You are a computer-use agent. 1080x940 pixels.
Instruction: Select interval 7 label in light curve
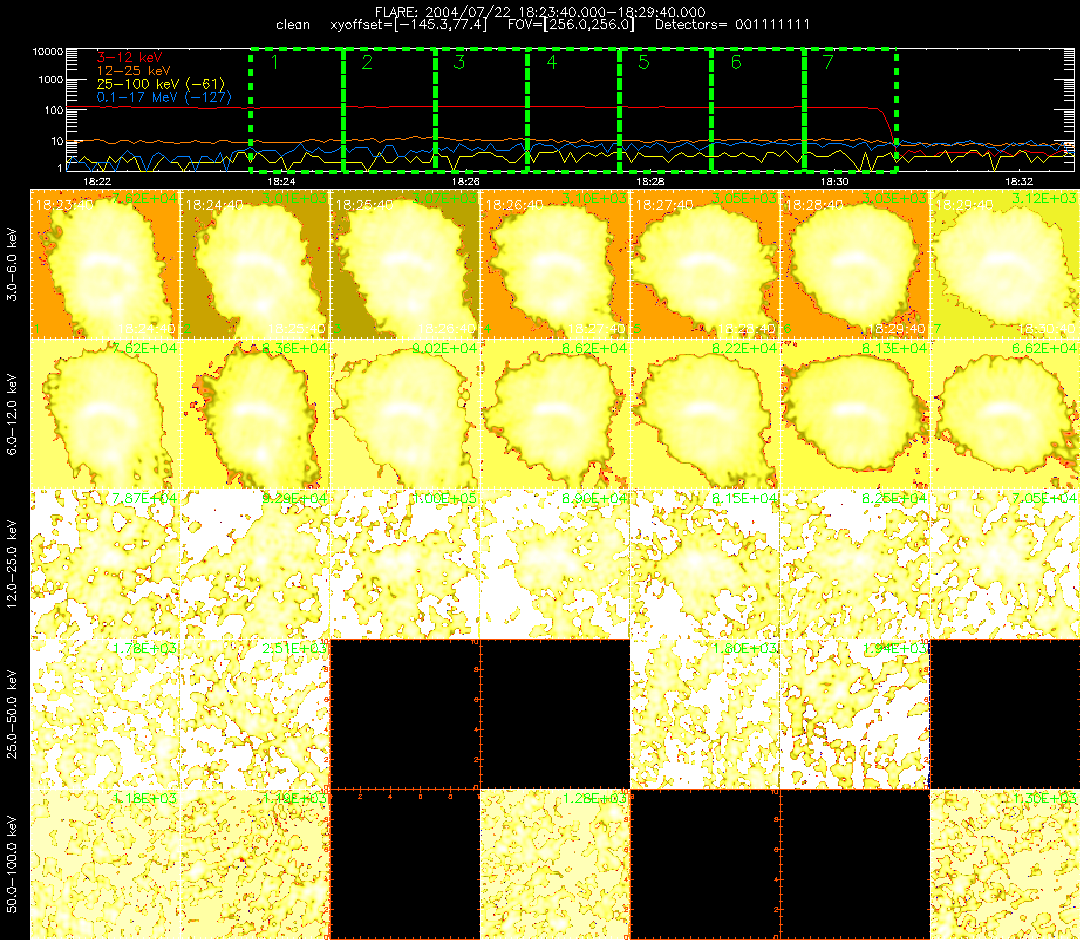tap(829, 63)
